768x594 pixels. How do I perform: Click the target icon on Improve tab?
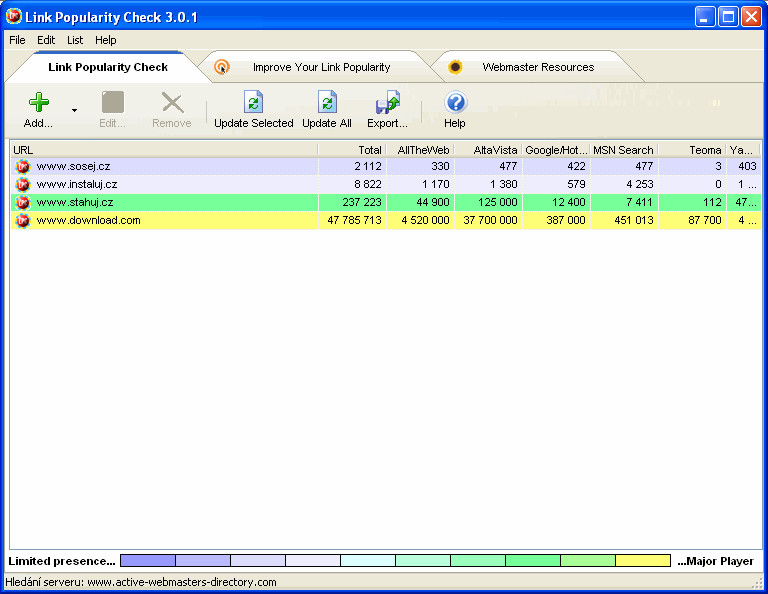pos(222,67)
